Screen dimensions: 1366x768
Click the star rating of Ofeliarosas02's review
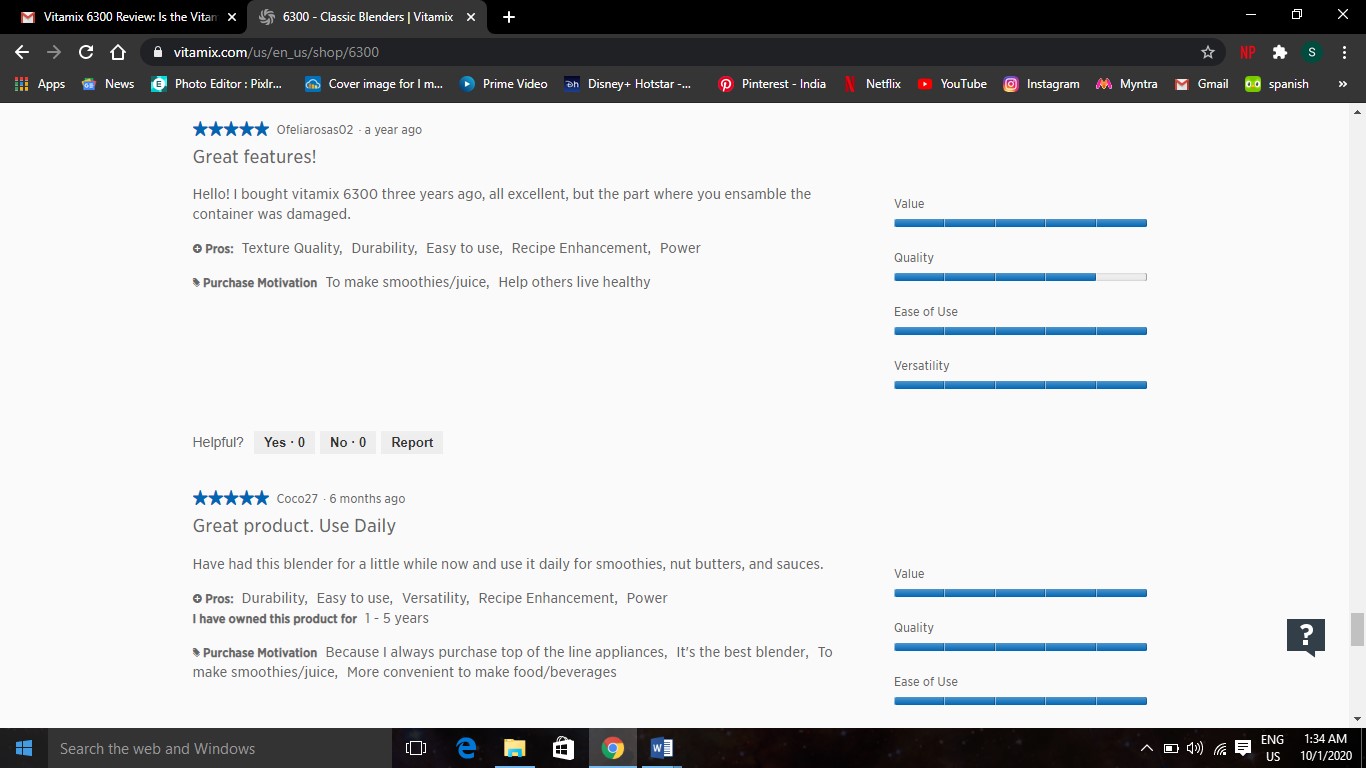231,129
